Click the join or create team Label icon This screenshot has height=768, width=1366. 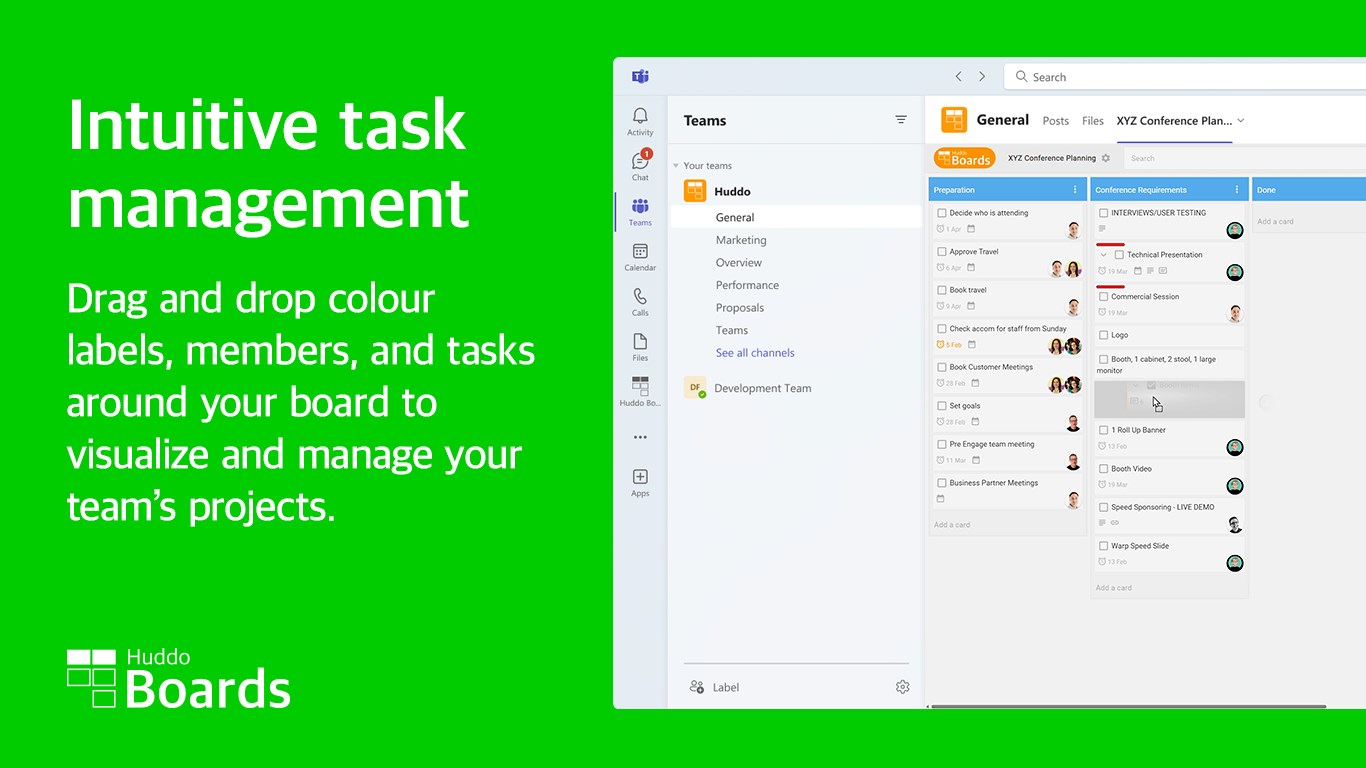tap(697, 687)
